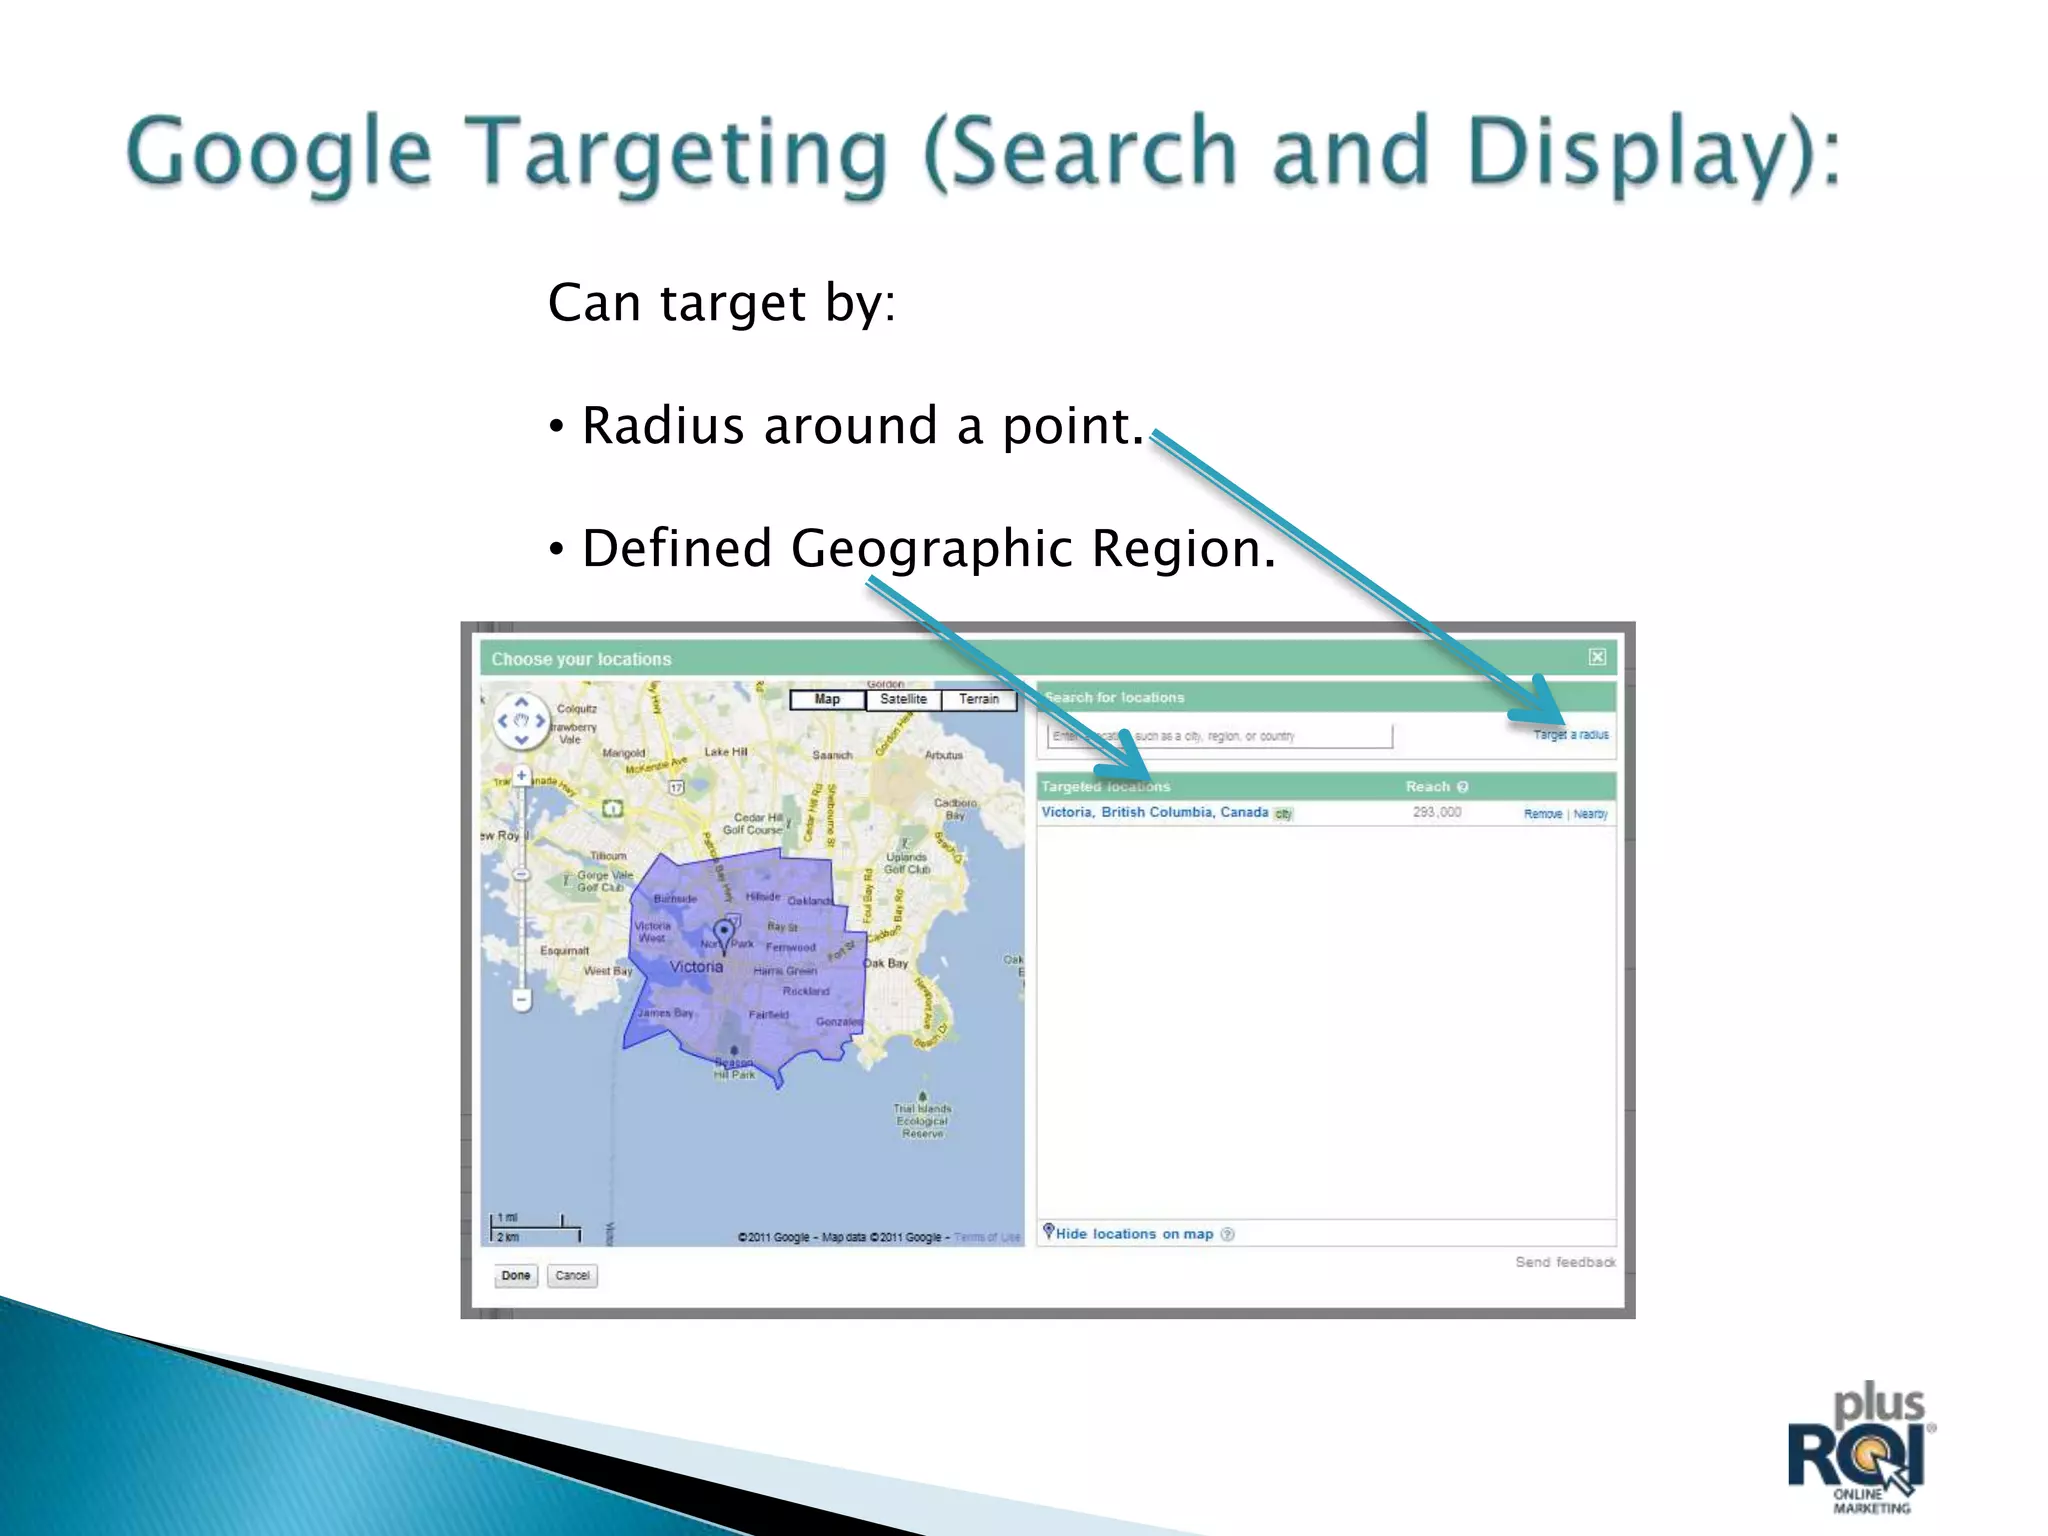2048x1536 pixels.
Task: Click the Burnside label on map
Action: [675, 899]
